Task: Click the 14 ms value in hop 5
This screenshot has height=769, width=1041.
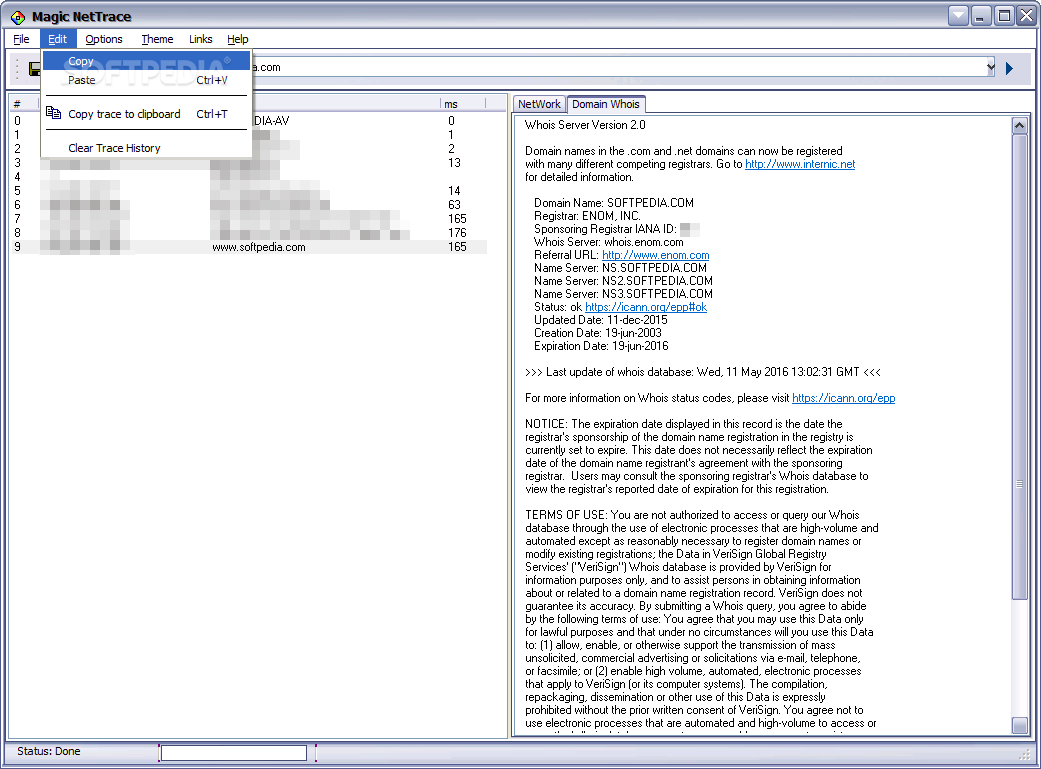Action: 454,191
